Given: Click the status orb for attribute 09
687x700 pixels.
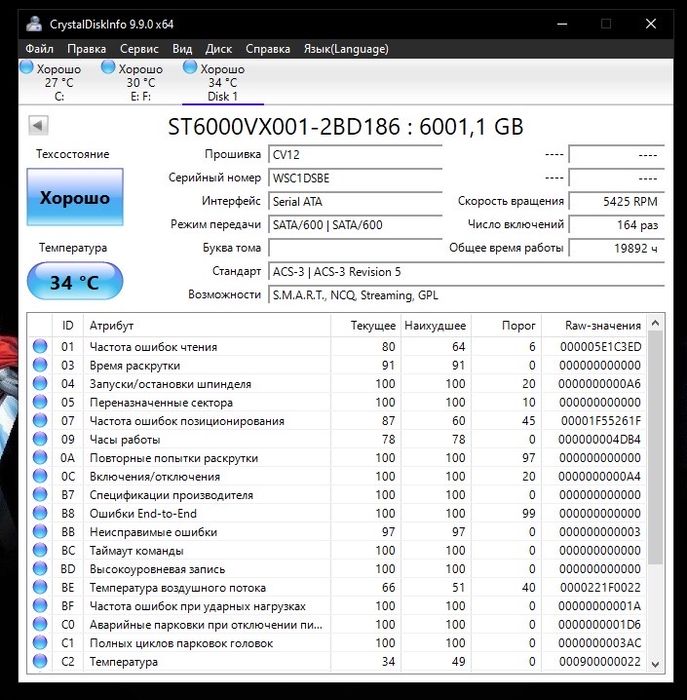Looking at the screenshot, I should 40,439.
